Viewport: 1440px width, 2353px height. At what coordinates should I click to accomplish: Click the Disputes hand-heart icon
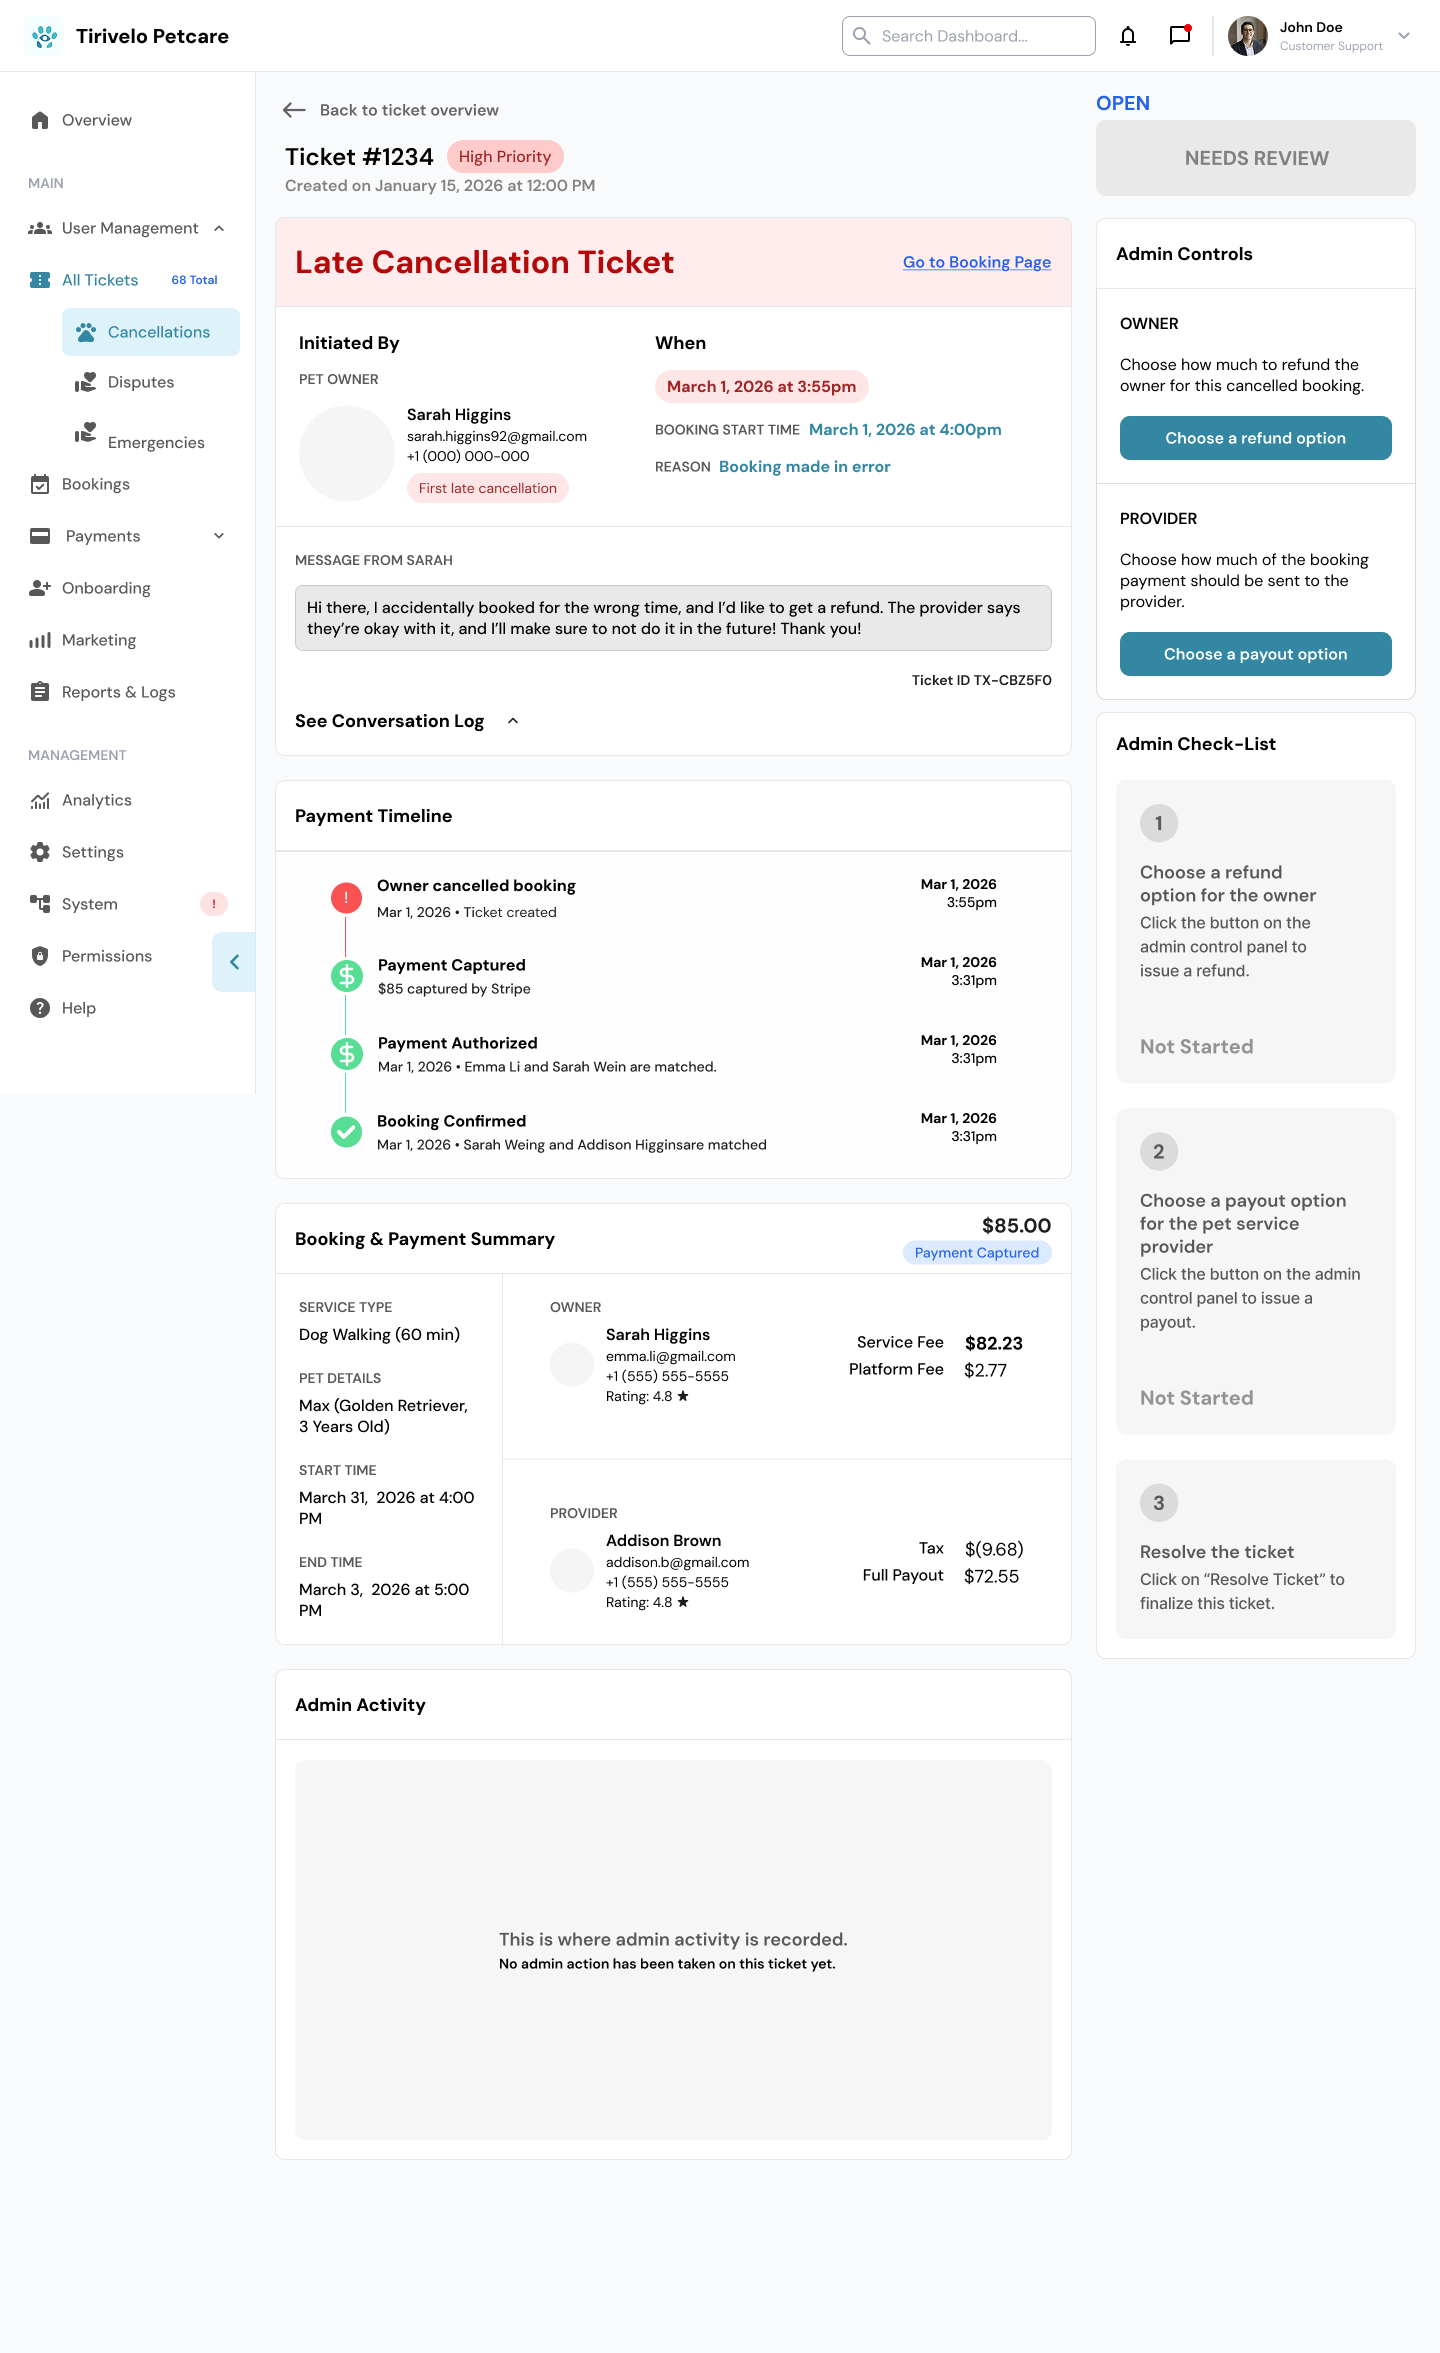(86, 382)
